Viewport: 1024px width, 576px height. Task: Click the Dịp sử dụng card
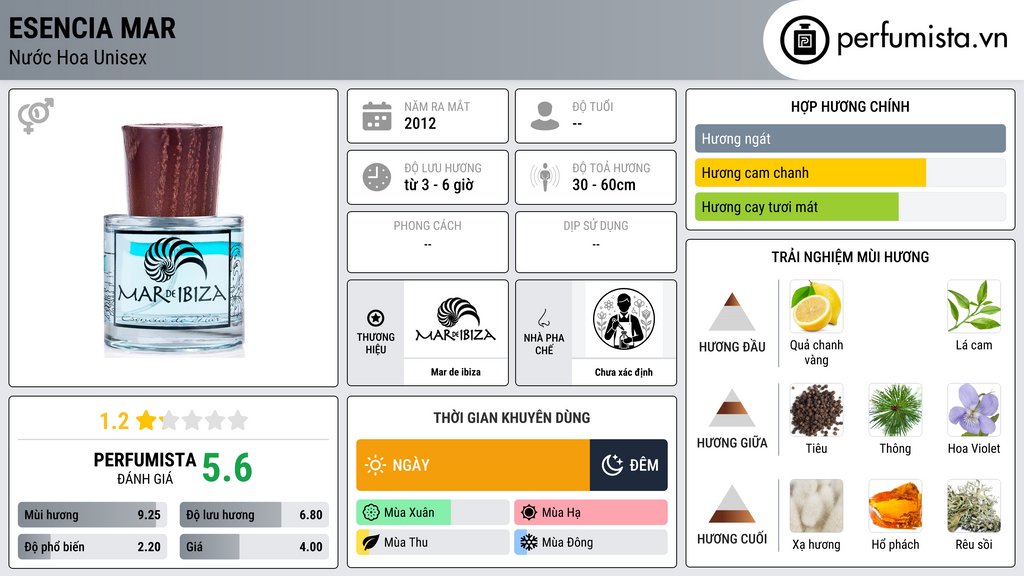596,242
